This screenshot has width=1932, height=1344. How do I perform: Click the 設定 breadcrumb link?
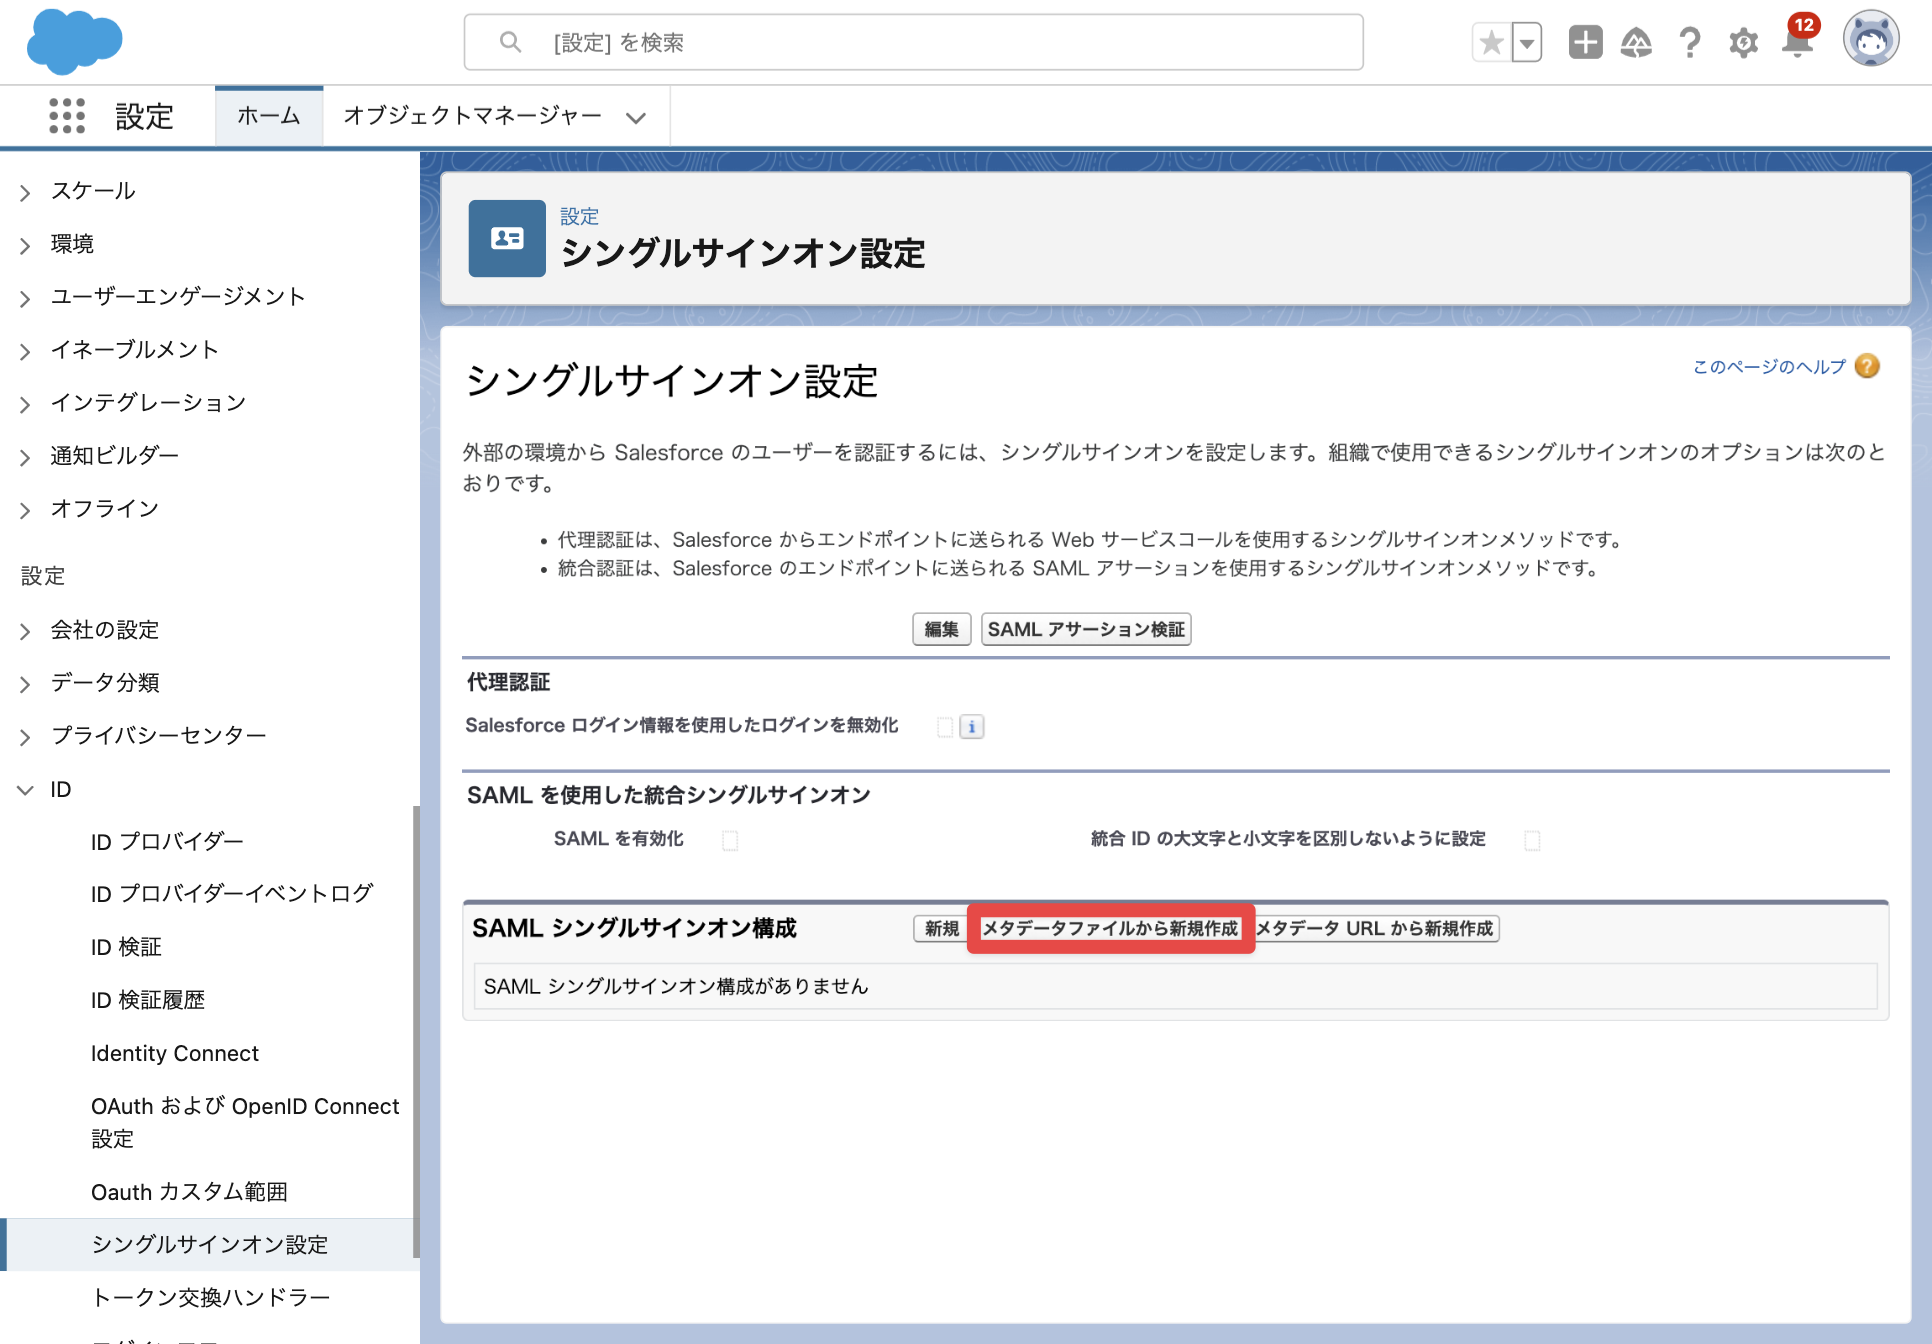coord(579,217)
